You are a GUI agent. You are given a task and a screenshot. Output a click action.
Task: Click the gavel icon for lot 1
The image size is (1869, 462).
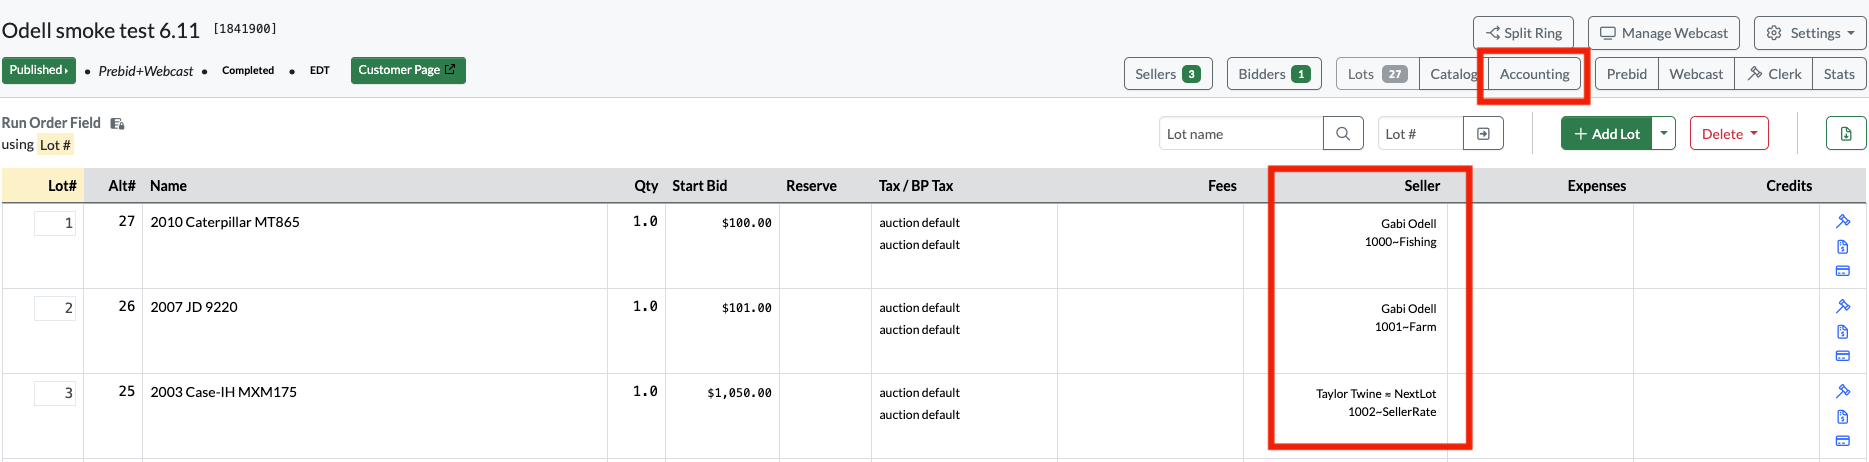[1843, 221]
